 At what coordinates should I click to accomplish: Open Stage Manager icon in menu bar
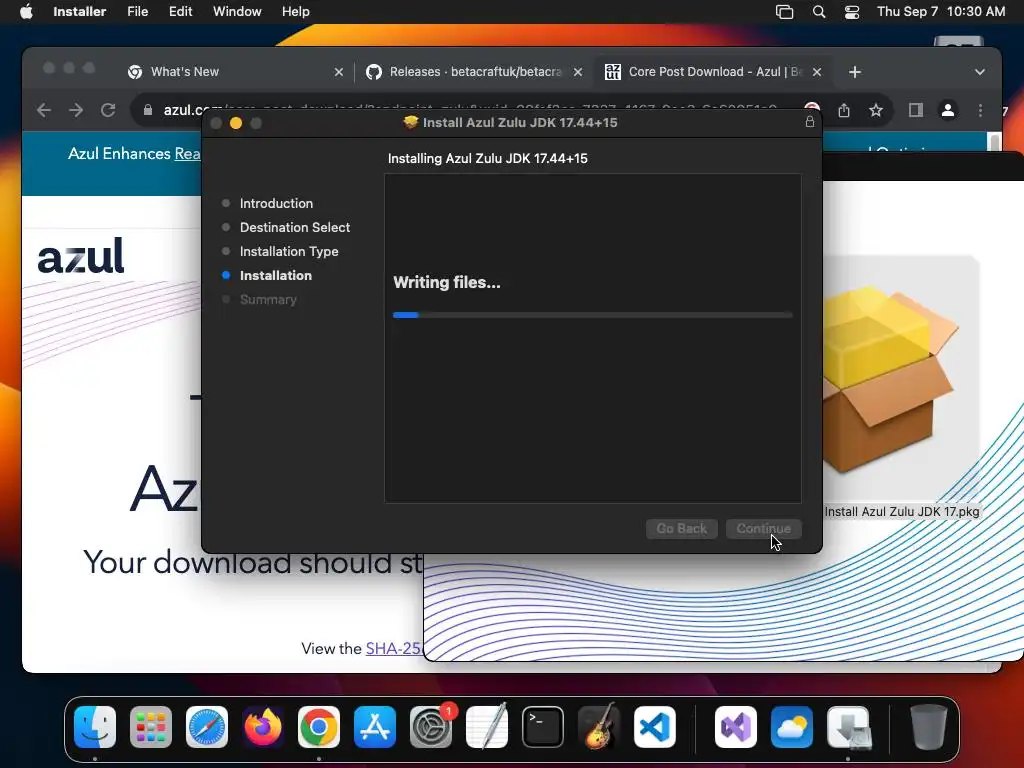click(x=784, y=12)
